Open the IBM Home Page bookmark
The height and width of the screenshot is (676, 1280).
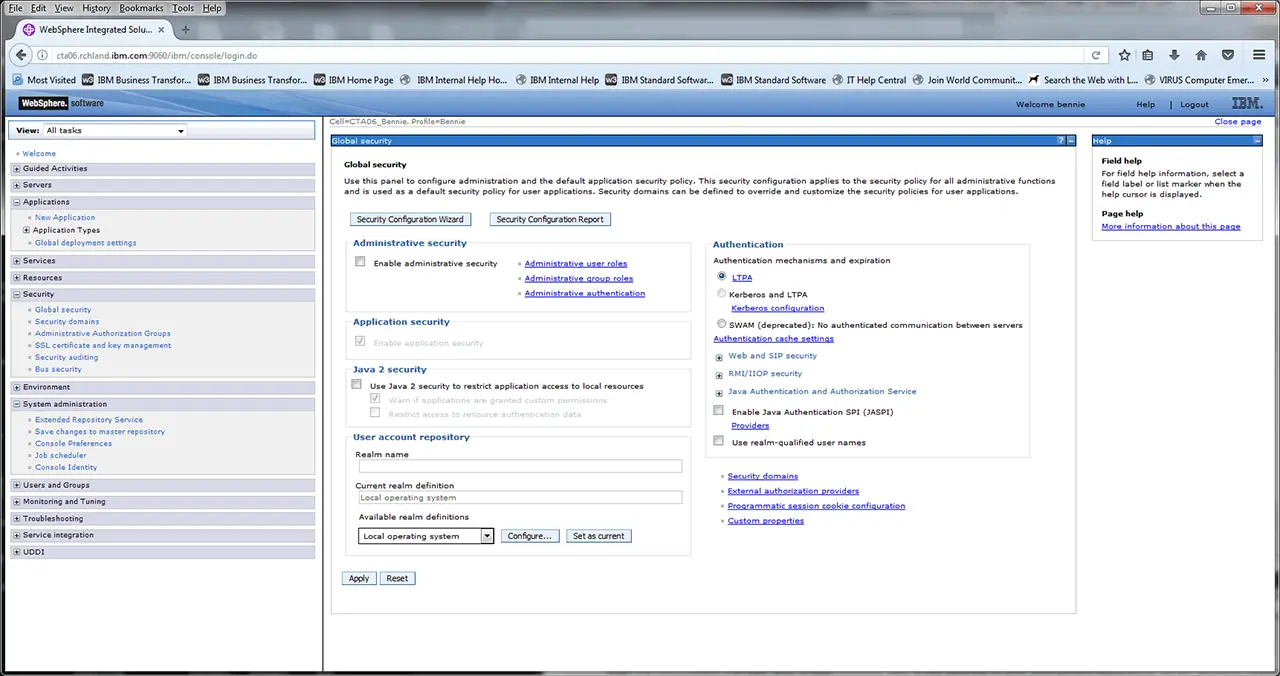(353, 80)
